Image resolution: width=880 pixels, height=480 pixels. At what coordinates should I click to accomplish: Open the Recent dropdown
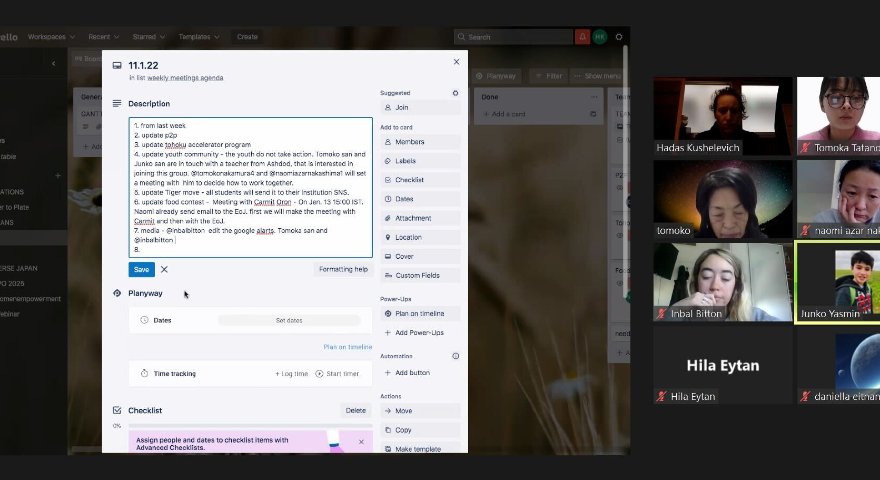(104, 37)
